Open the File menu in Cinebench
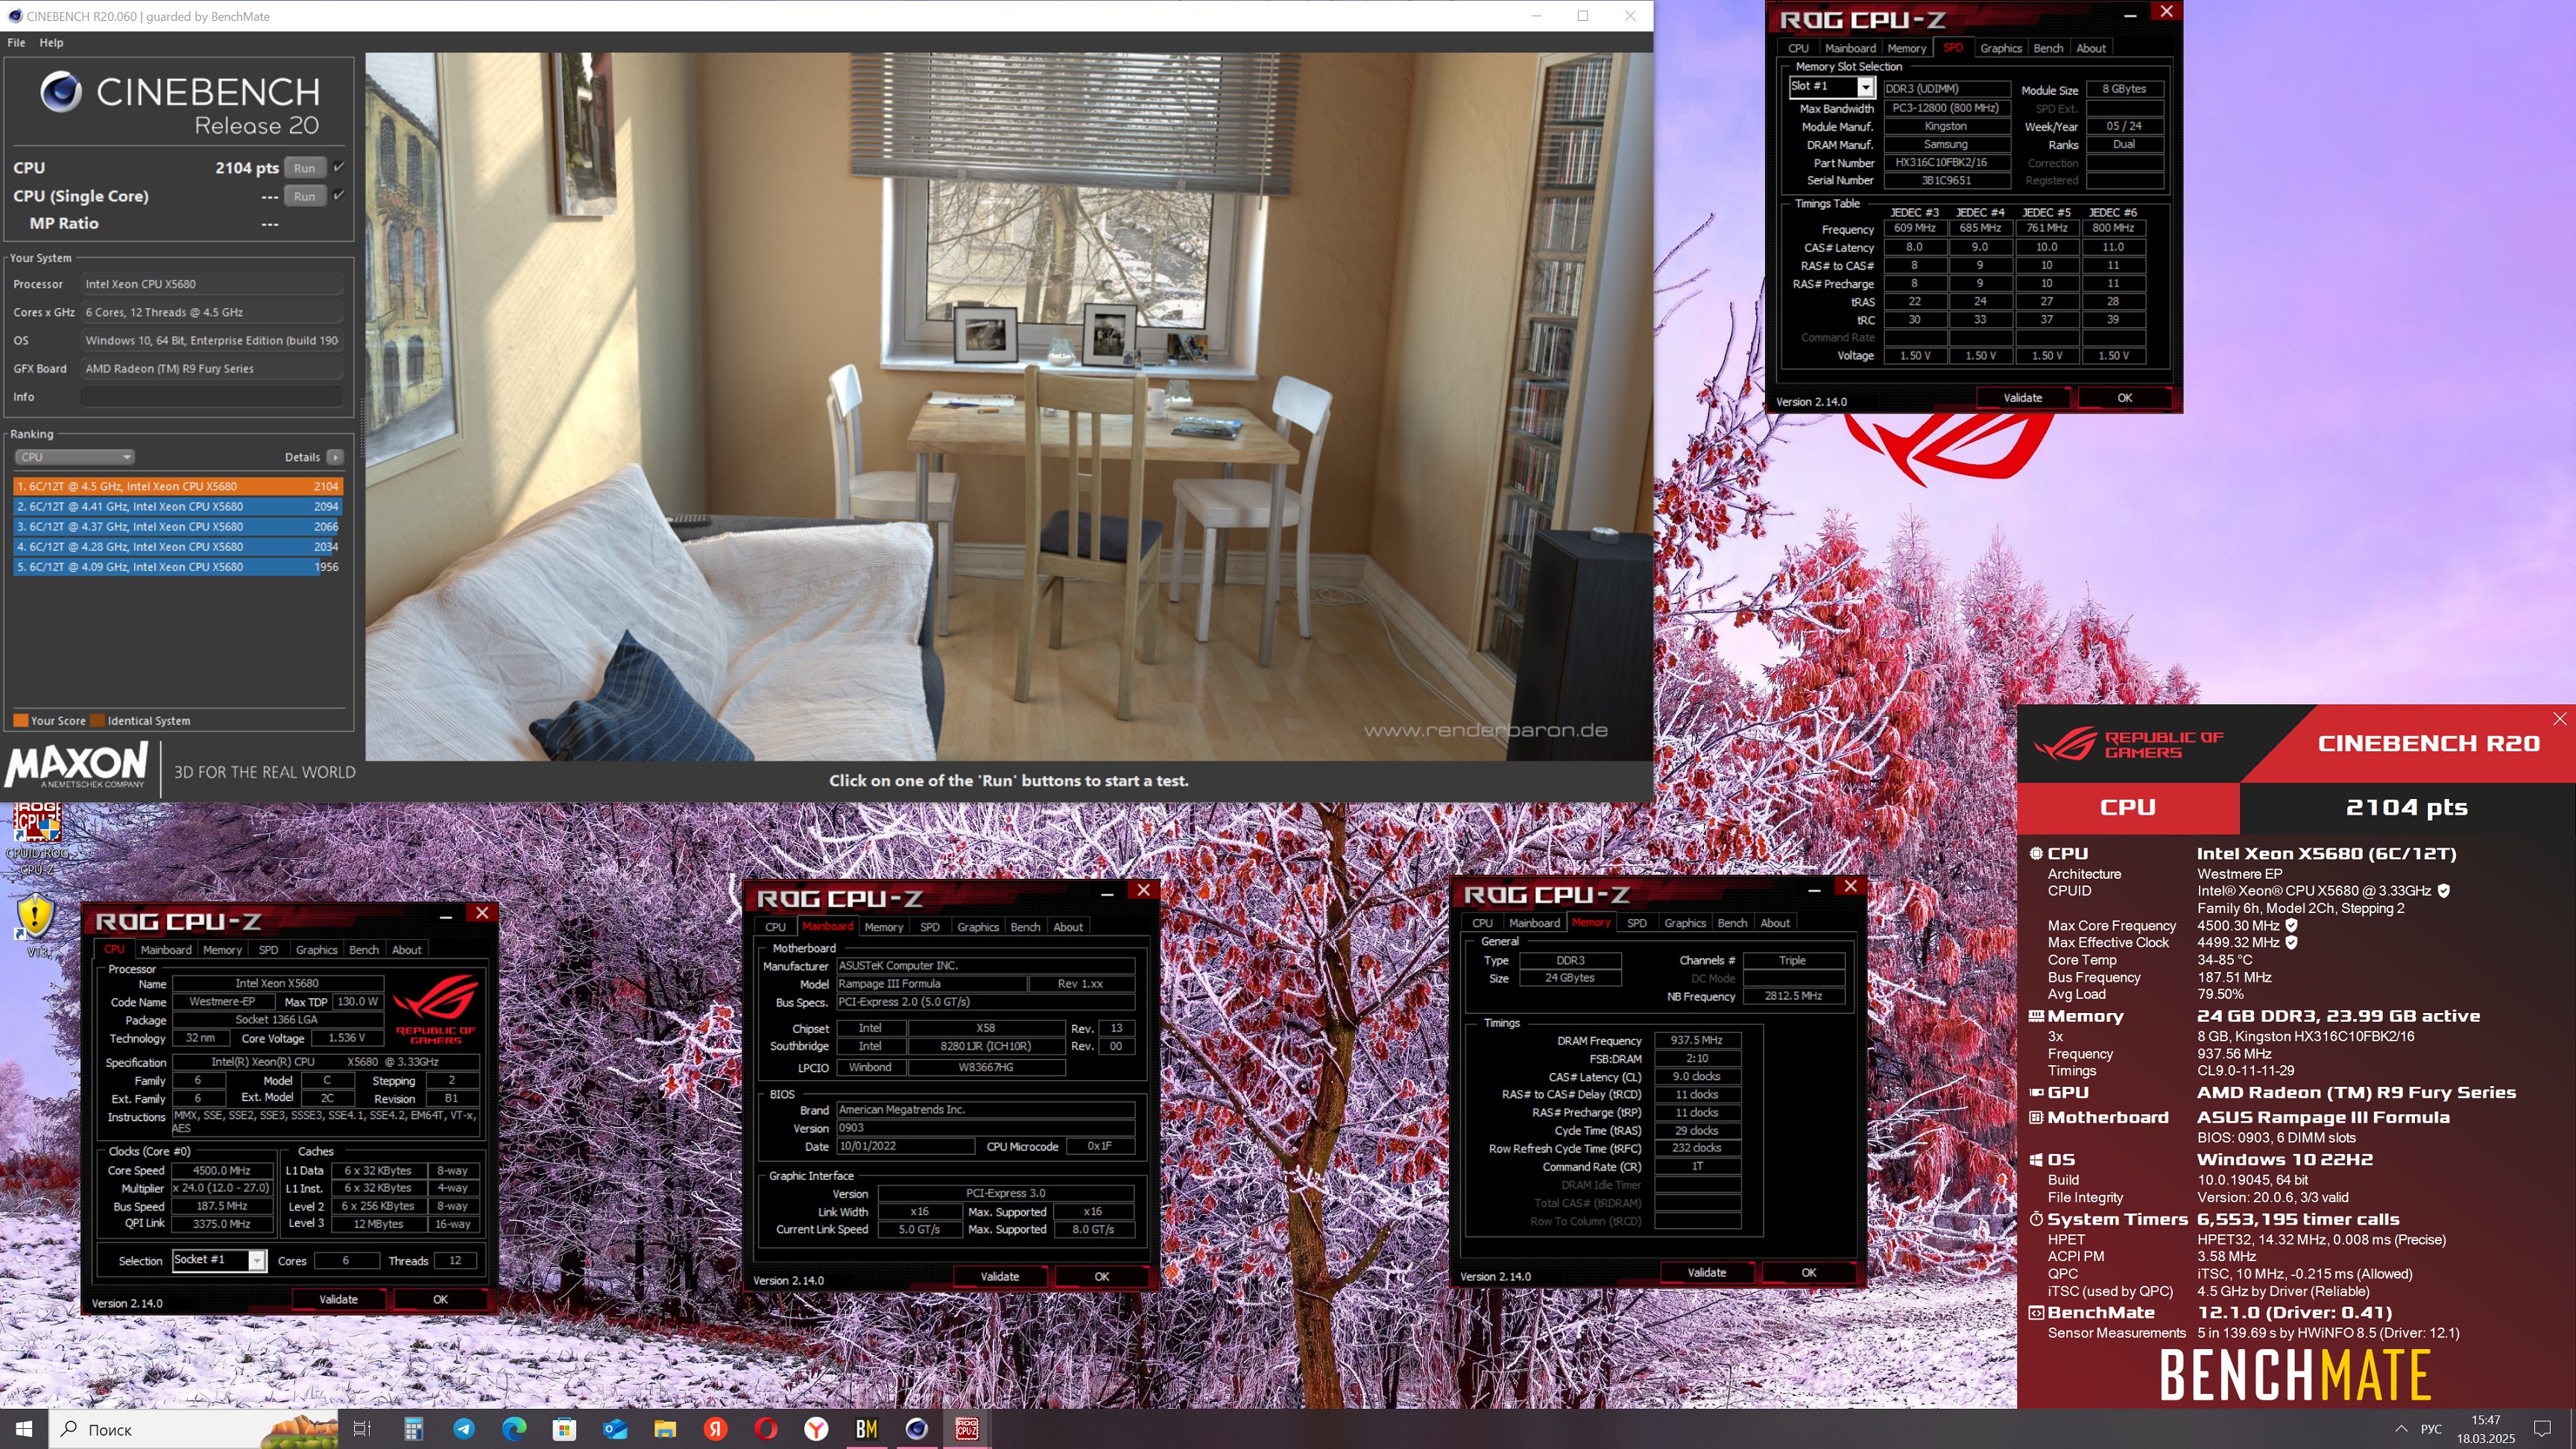The width and height of the screenshot is (2576, 1449). 16,43
